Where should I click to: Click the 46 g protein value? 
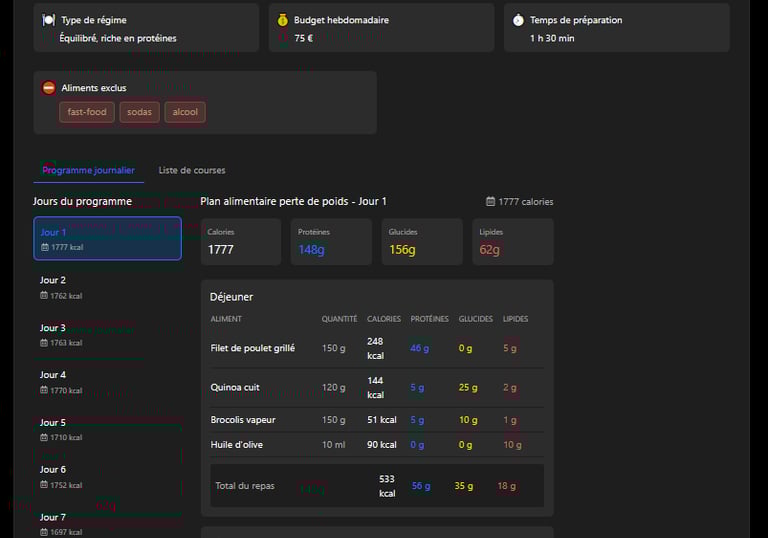coord(420,348)
